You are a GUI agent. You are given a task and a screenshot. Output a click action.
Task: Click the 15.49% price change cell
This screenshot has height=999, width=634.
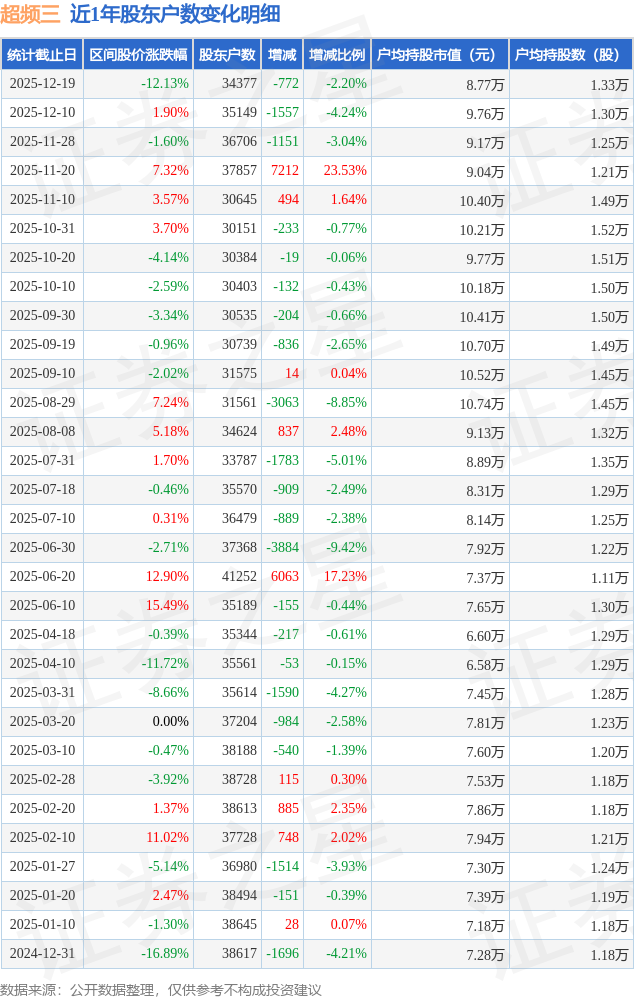[x=167, y=606]
